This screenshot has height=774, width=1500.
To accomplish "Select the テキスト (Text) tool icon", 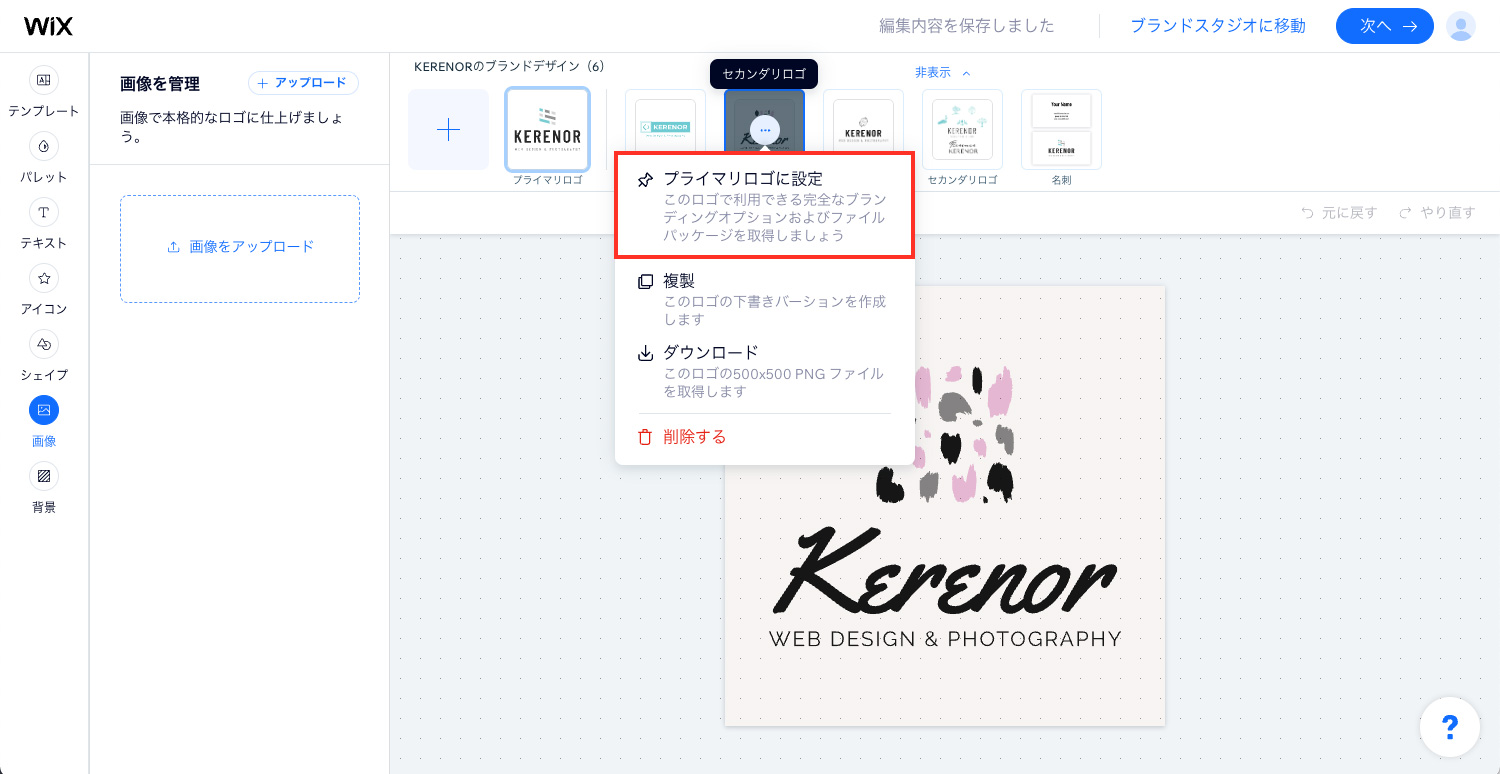I will pyautogui.click(x=44, y=212).
